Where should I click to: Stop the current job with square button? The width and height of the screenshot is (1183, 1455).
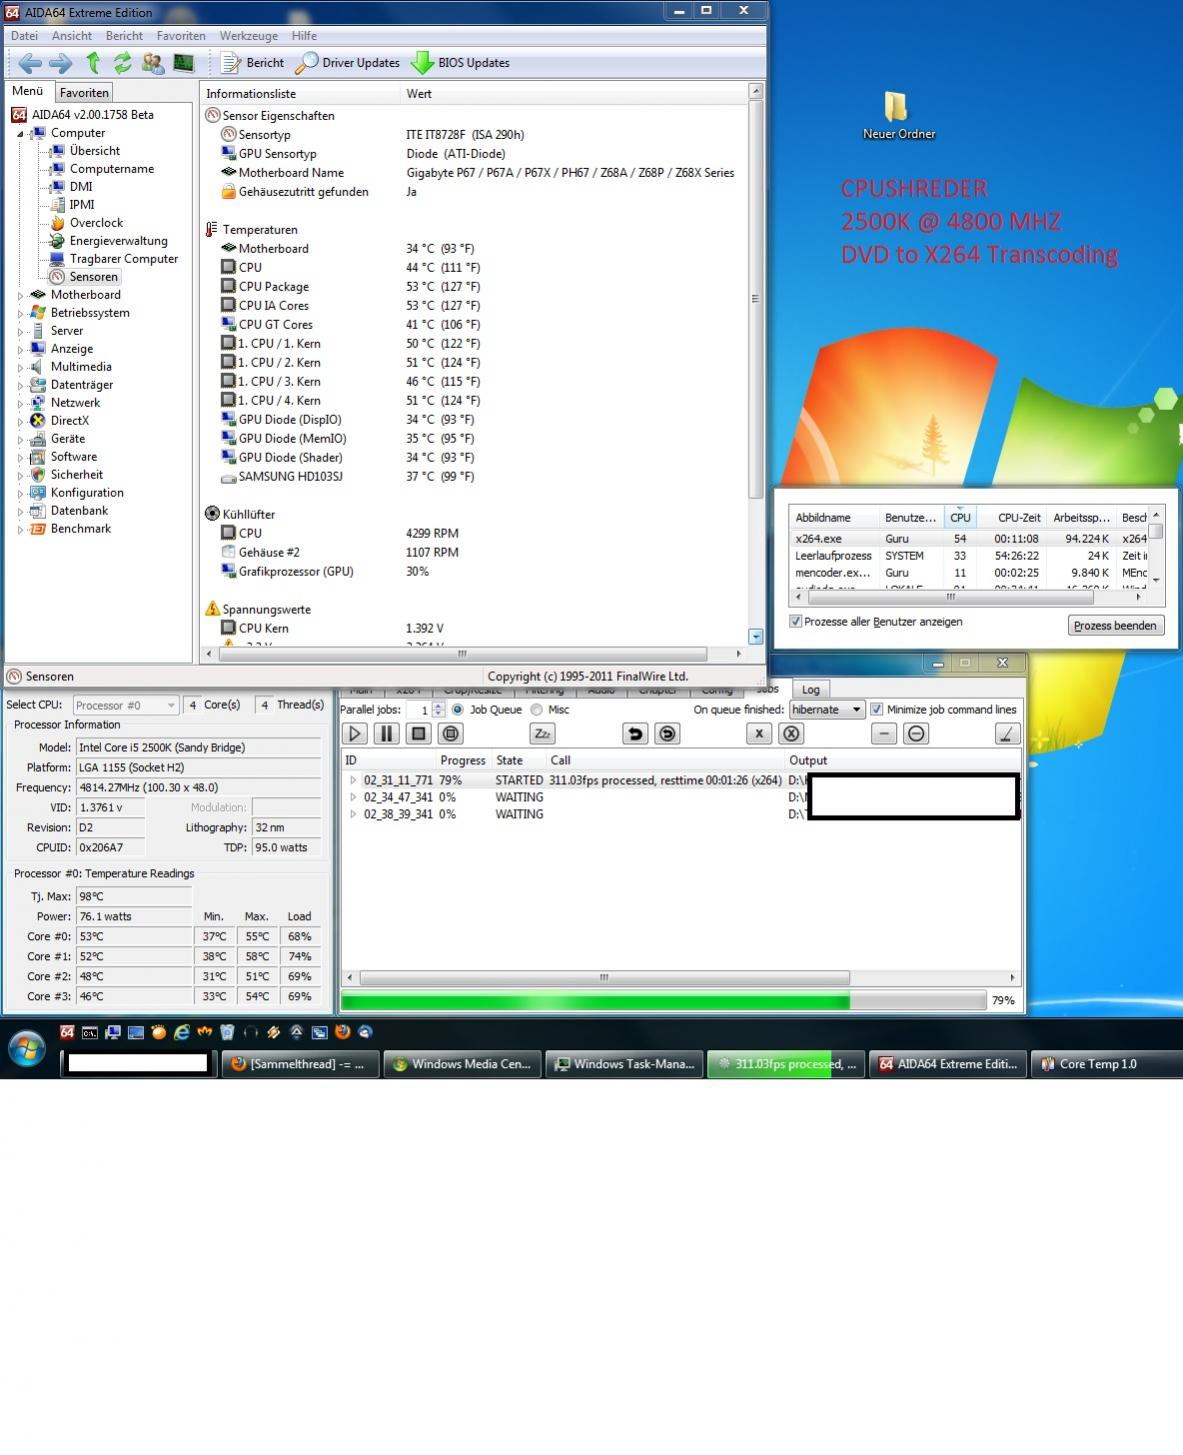click(x=419, y=734)
